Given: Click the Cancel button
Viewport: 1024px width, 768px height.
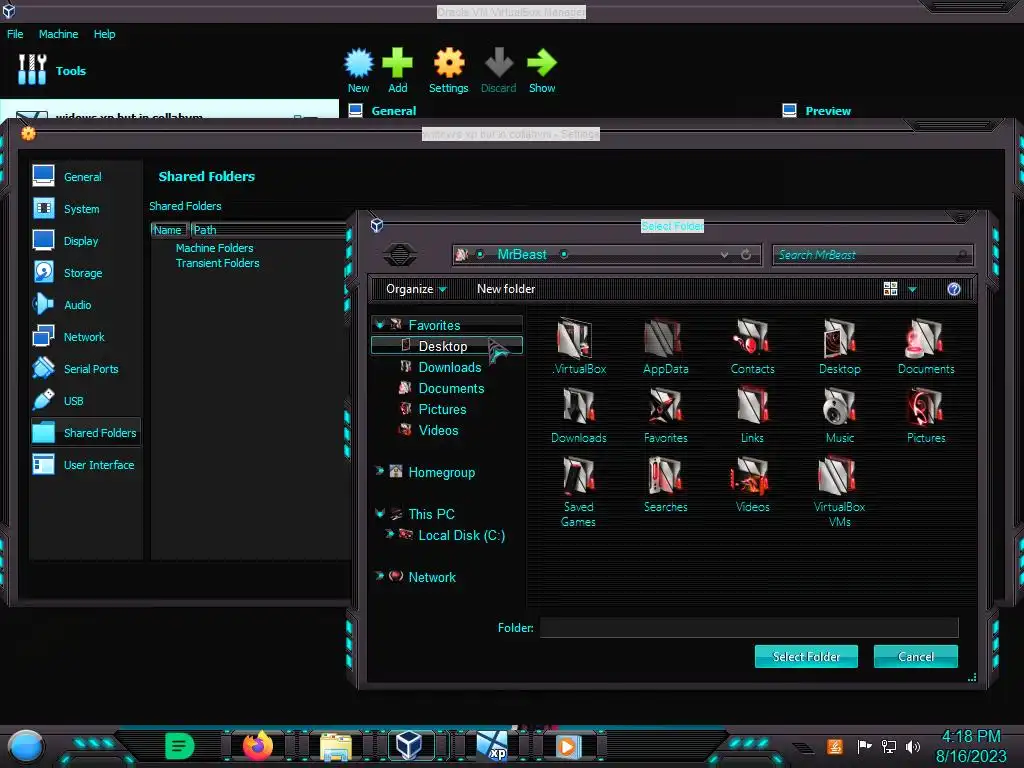Looking at the screenshot, I should pyautogui.click(x=916, y=656).
